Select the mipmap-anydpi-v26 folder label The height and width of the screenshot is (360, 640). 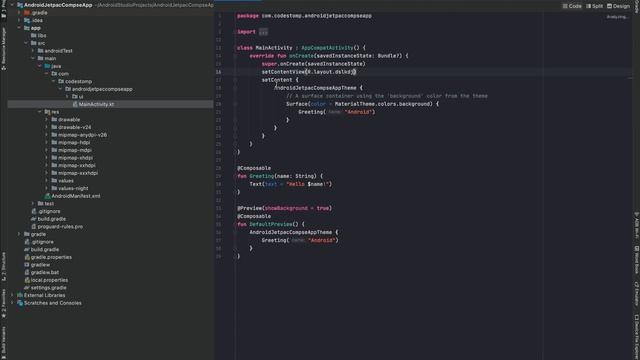tap(82, 135)
